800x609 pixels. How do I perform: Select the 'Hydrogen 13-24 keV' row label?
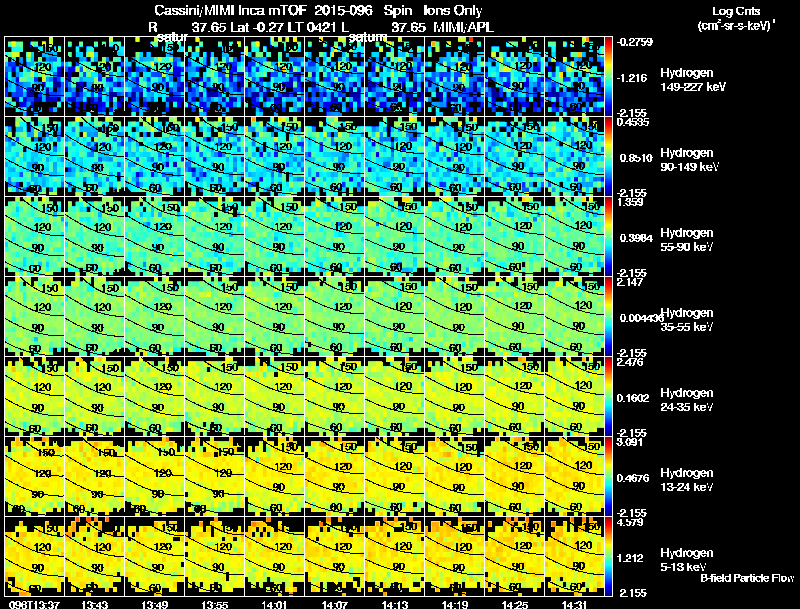687,480
